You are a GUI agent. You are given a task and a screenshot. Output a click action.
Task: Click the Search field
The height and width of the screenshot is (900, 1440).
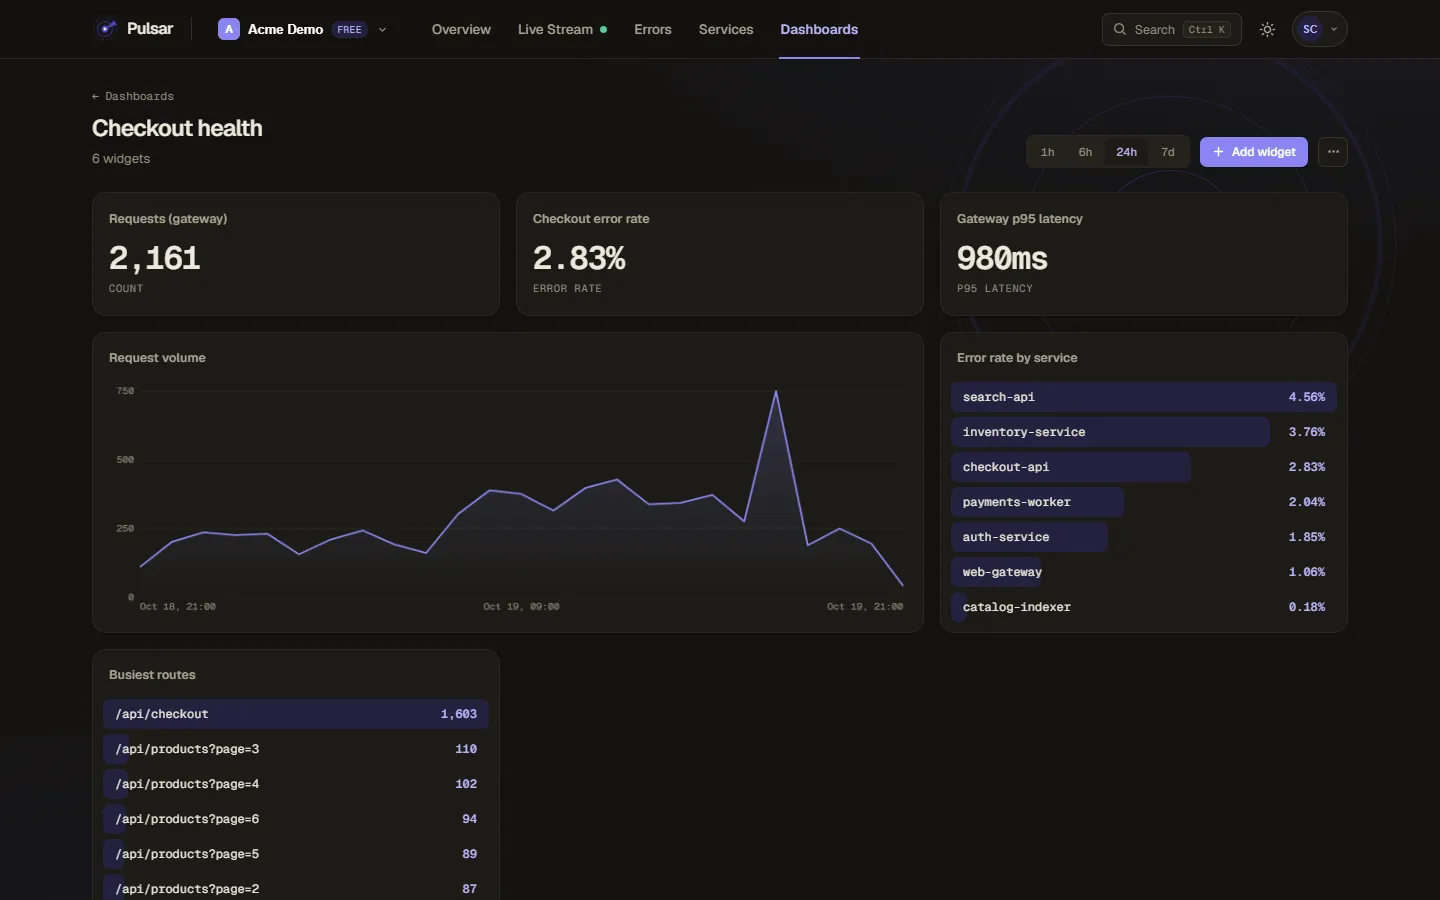pyautogui.click(x=1171, y=29)
